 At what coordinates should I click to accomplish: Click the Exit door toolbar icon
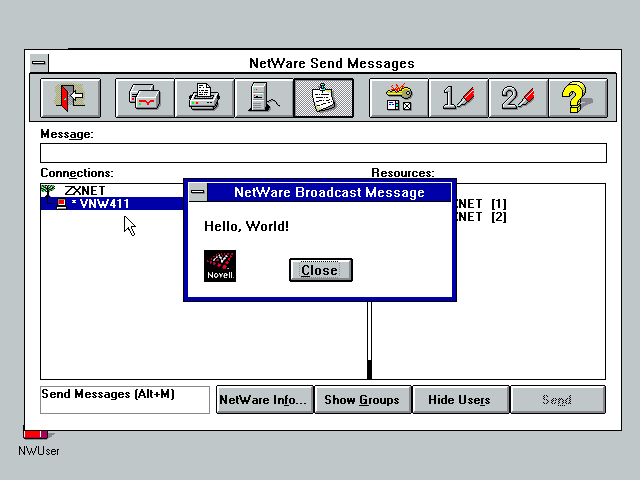tap(71, 98)
